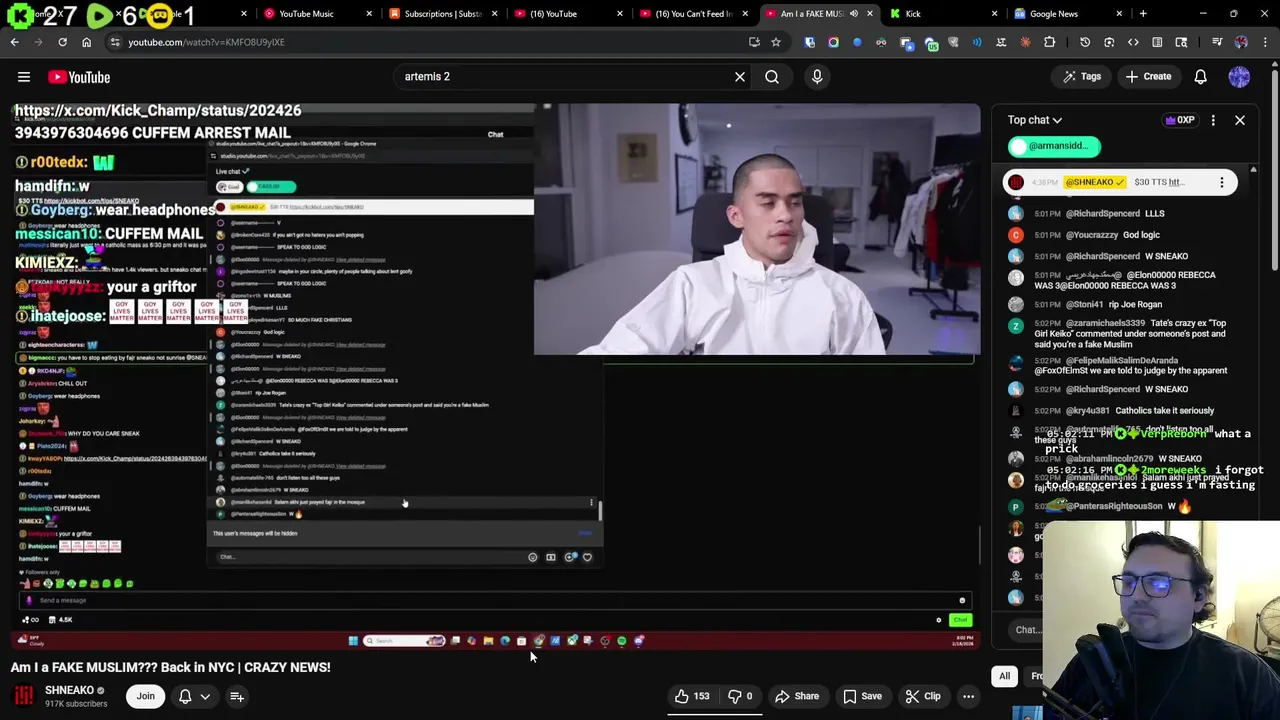This screenshot has width=1280, height=720.
Task: Open the YouTube guide hamburger menu
Action: 24,77
